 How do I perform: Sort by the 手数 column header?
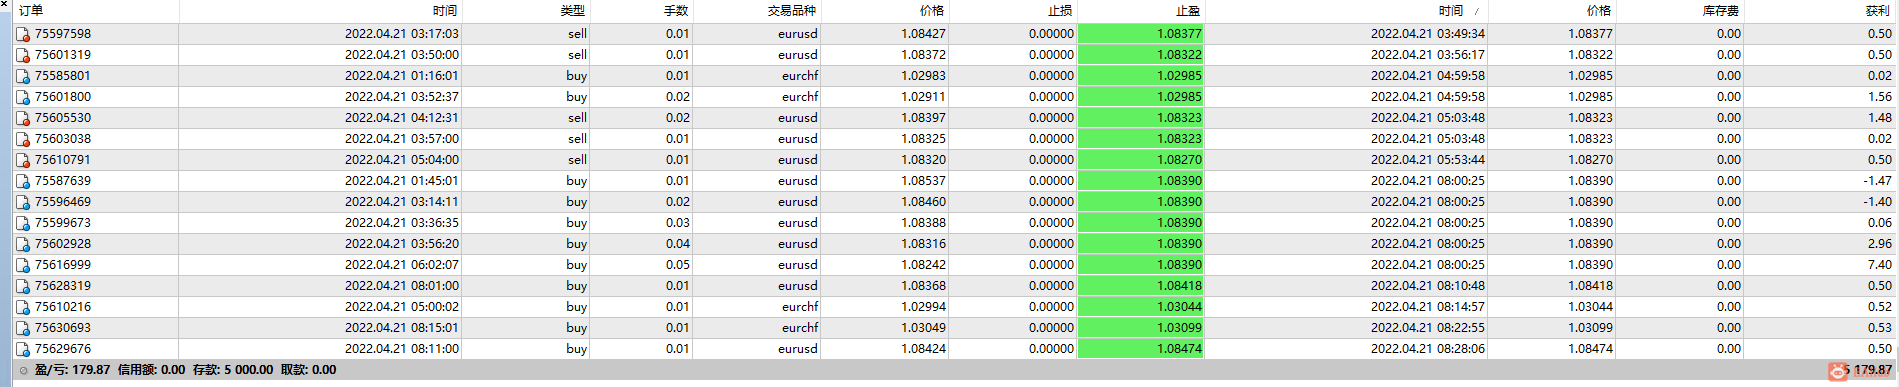click(676, 11)
